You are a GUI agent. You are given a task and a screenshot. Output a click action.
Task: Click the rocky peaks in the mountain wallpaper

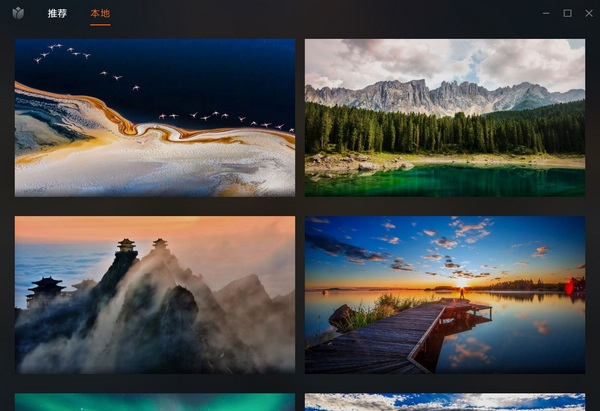[x=440, y=96]
